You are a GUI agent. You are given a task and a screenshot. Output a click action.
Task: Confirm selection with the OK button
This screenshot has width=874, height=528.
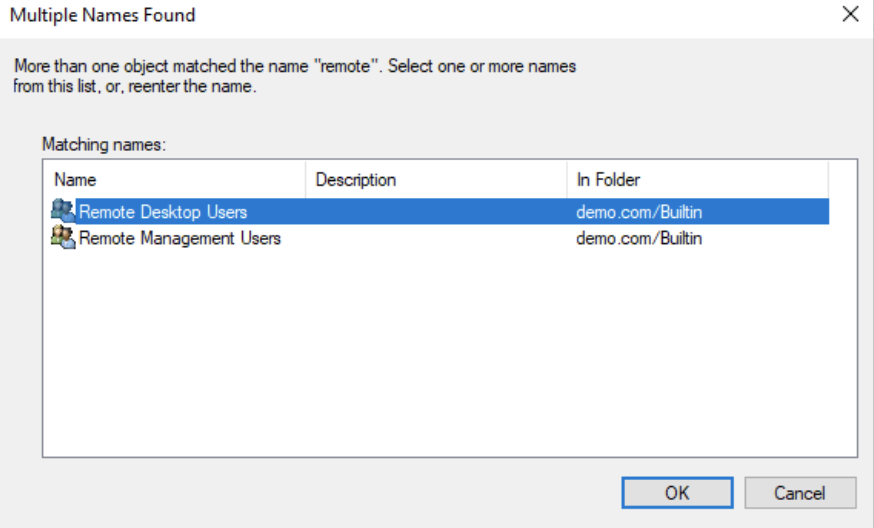point(677,493)
